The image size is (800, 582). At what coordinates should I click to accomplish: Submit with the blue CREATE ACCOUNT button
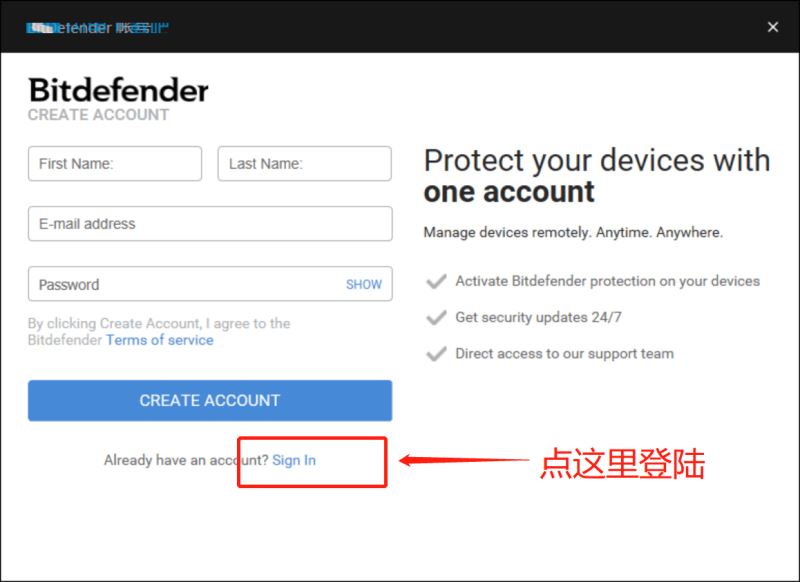(210, 400)
